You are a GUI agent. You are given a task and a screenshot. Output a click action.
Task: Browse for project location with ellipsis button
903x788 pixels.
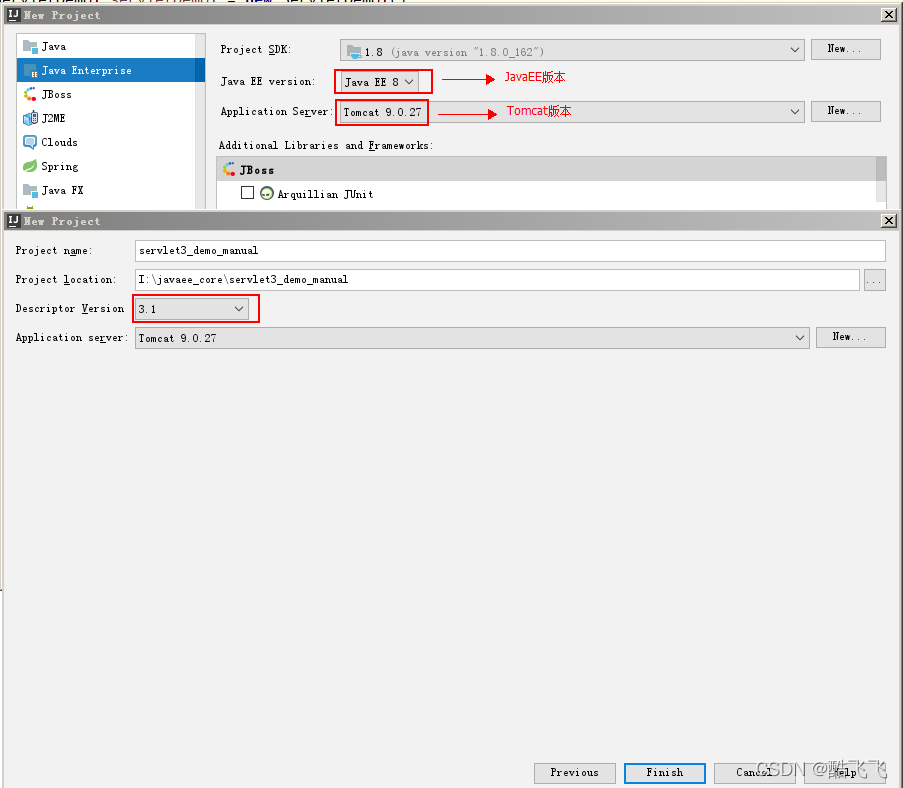click(x=874, y=280)
